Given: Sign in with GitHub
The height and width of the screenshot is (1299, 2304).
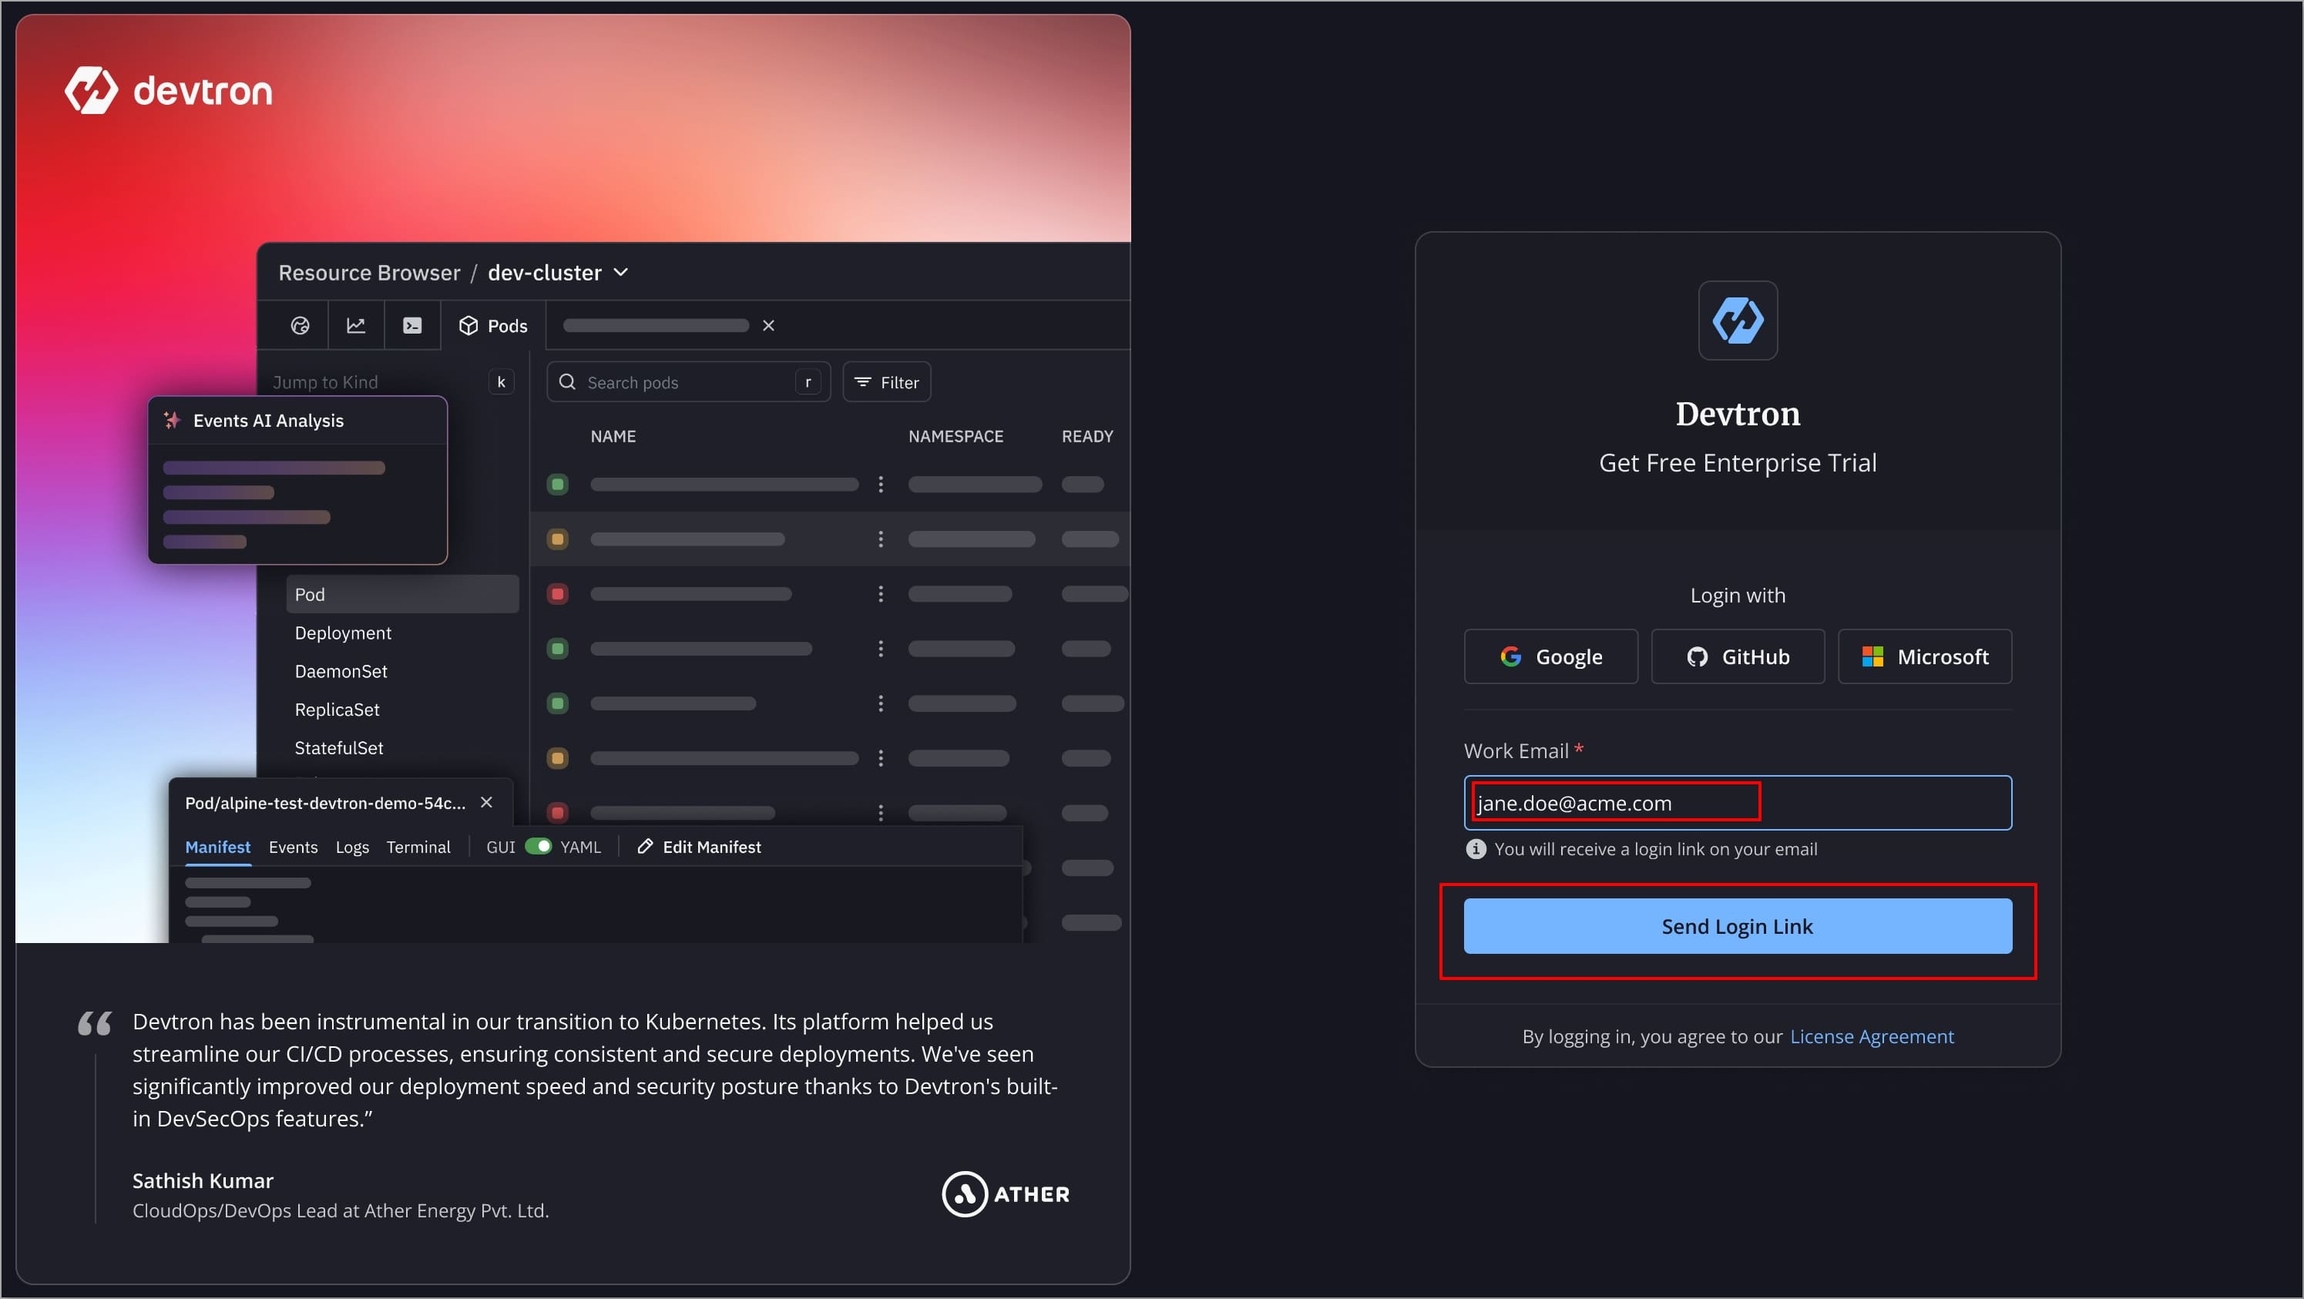Looking at the screenshot, I should 1737,656.
